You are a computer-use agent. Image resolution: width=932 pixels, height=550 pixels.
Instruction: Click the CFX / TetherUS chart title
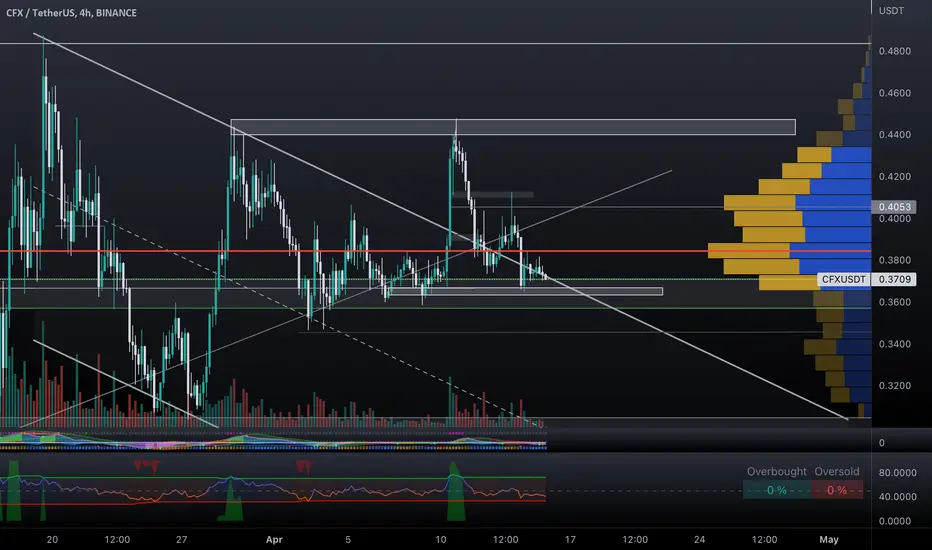[x=71, y=12]
